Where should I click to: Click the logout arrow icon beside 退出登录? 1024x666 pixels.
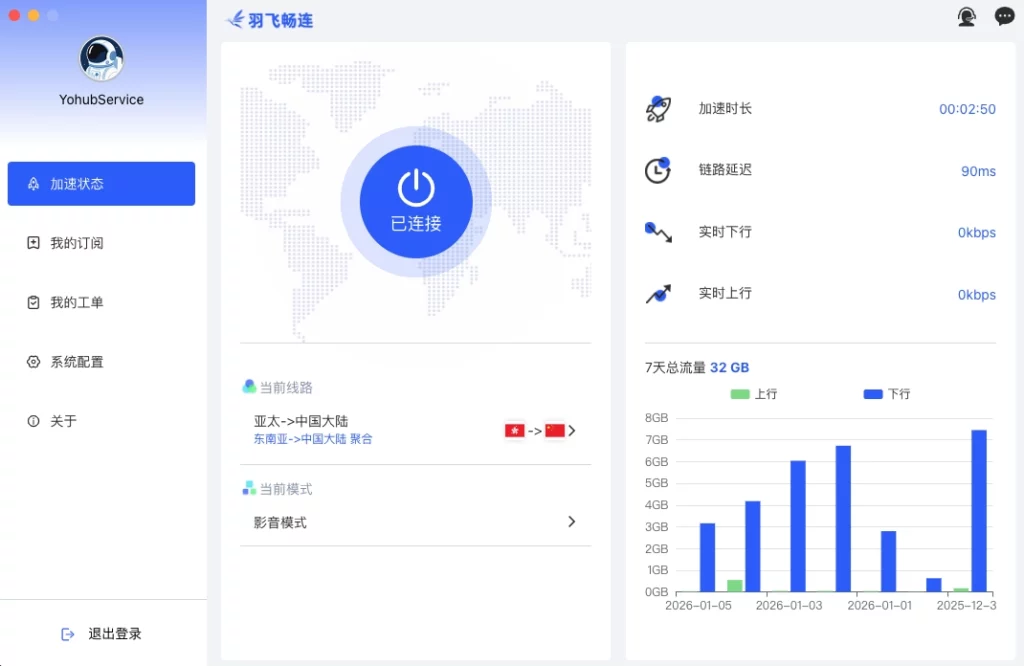[x=68, y=633]
